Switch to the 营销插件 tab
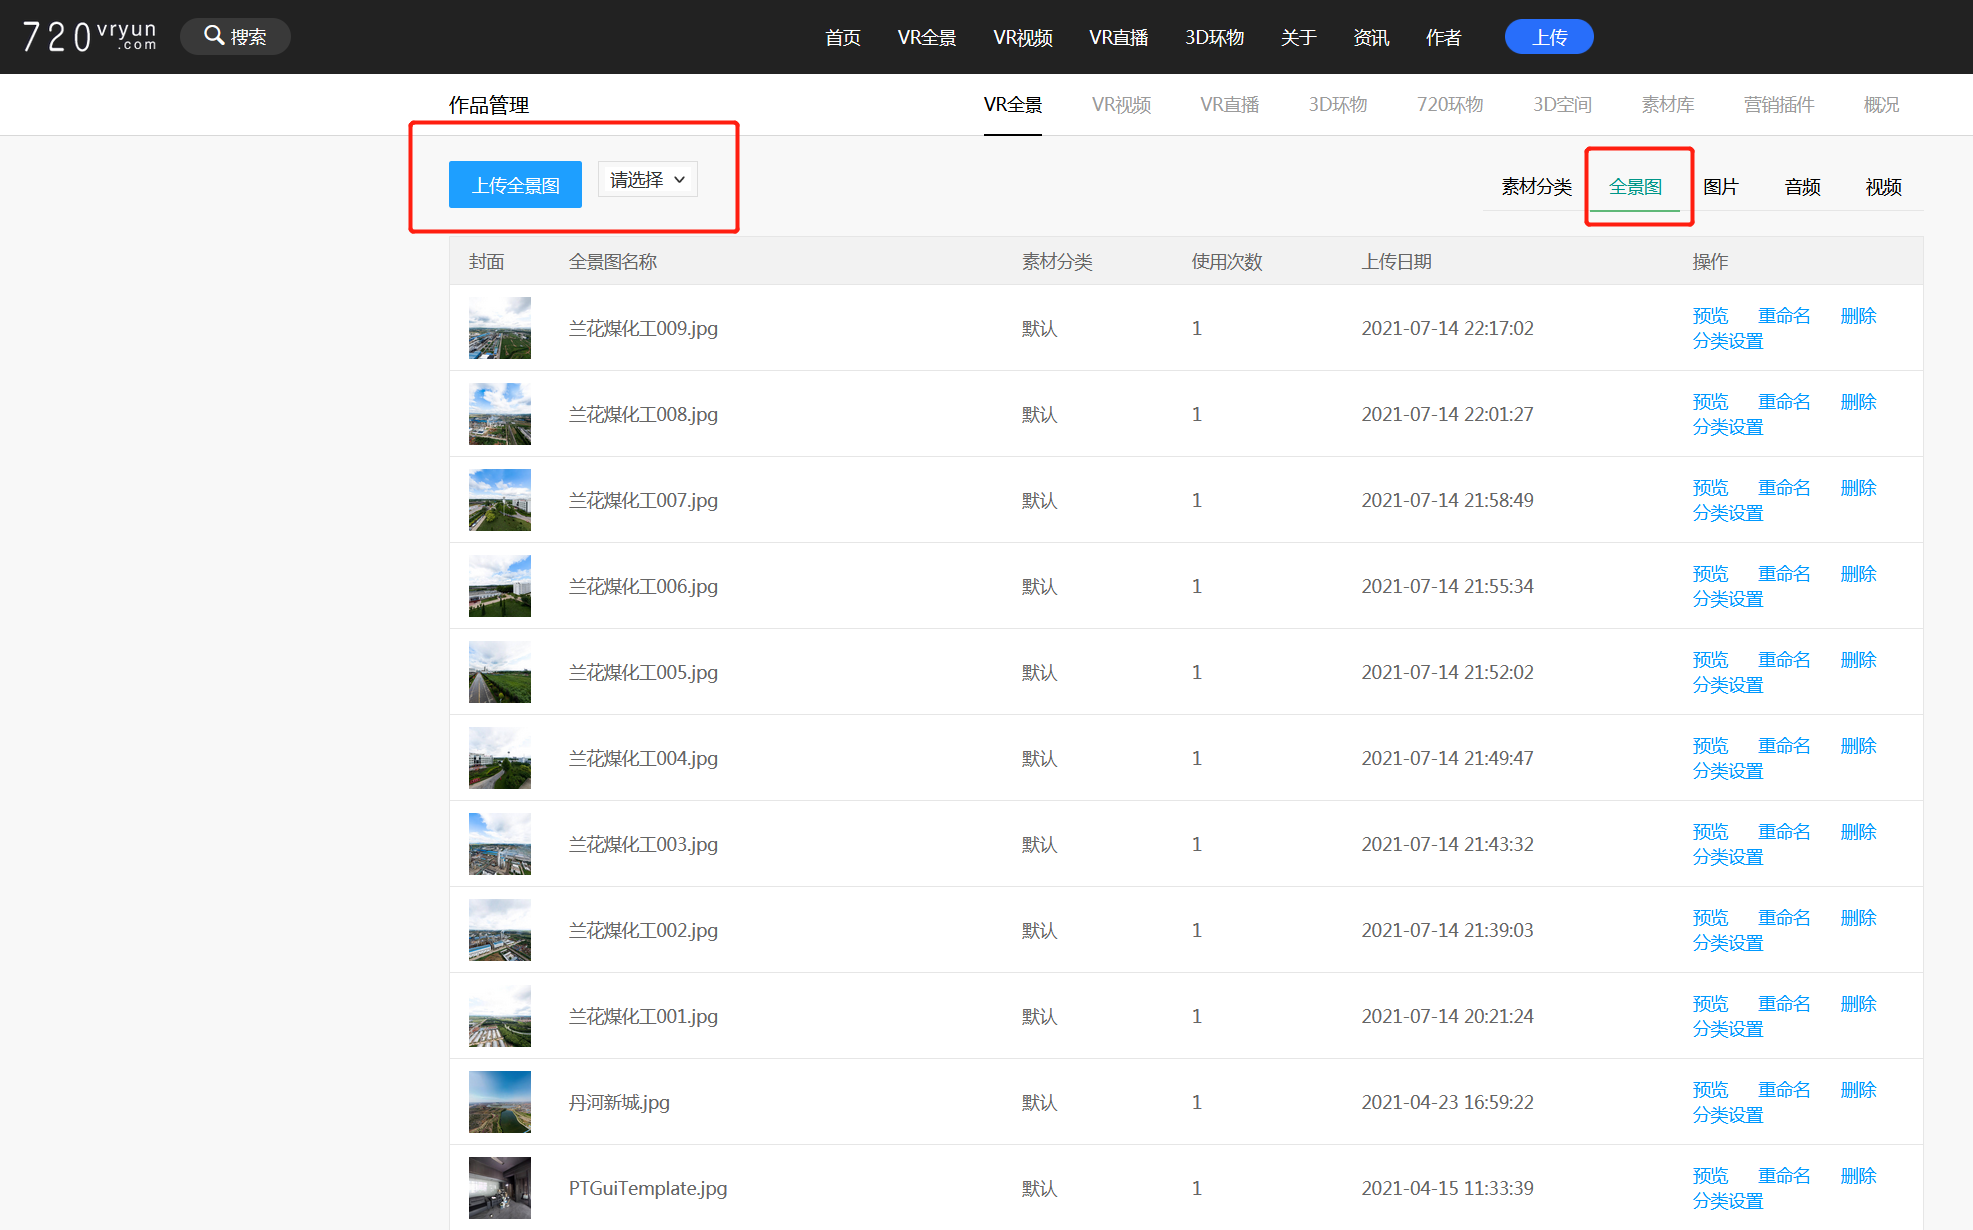This screenshot has height=1230, width=1973. coord(1779,105)
